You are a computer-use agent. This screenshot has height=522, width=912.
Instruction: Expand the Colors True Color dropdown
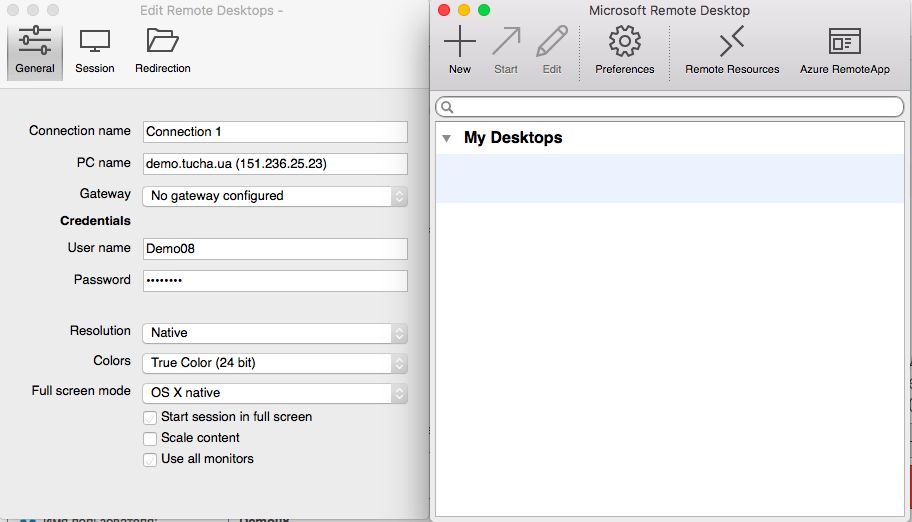275,363
